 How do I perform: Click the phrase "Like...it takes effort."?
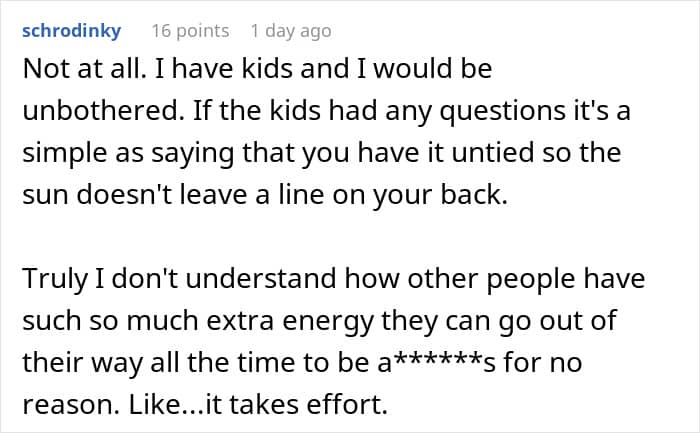pos(258,404)
